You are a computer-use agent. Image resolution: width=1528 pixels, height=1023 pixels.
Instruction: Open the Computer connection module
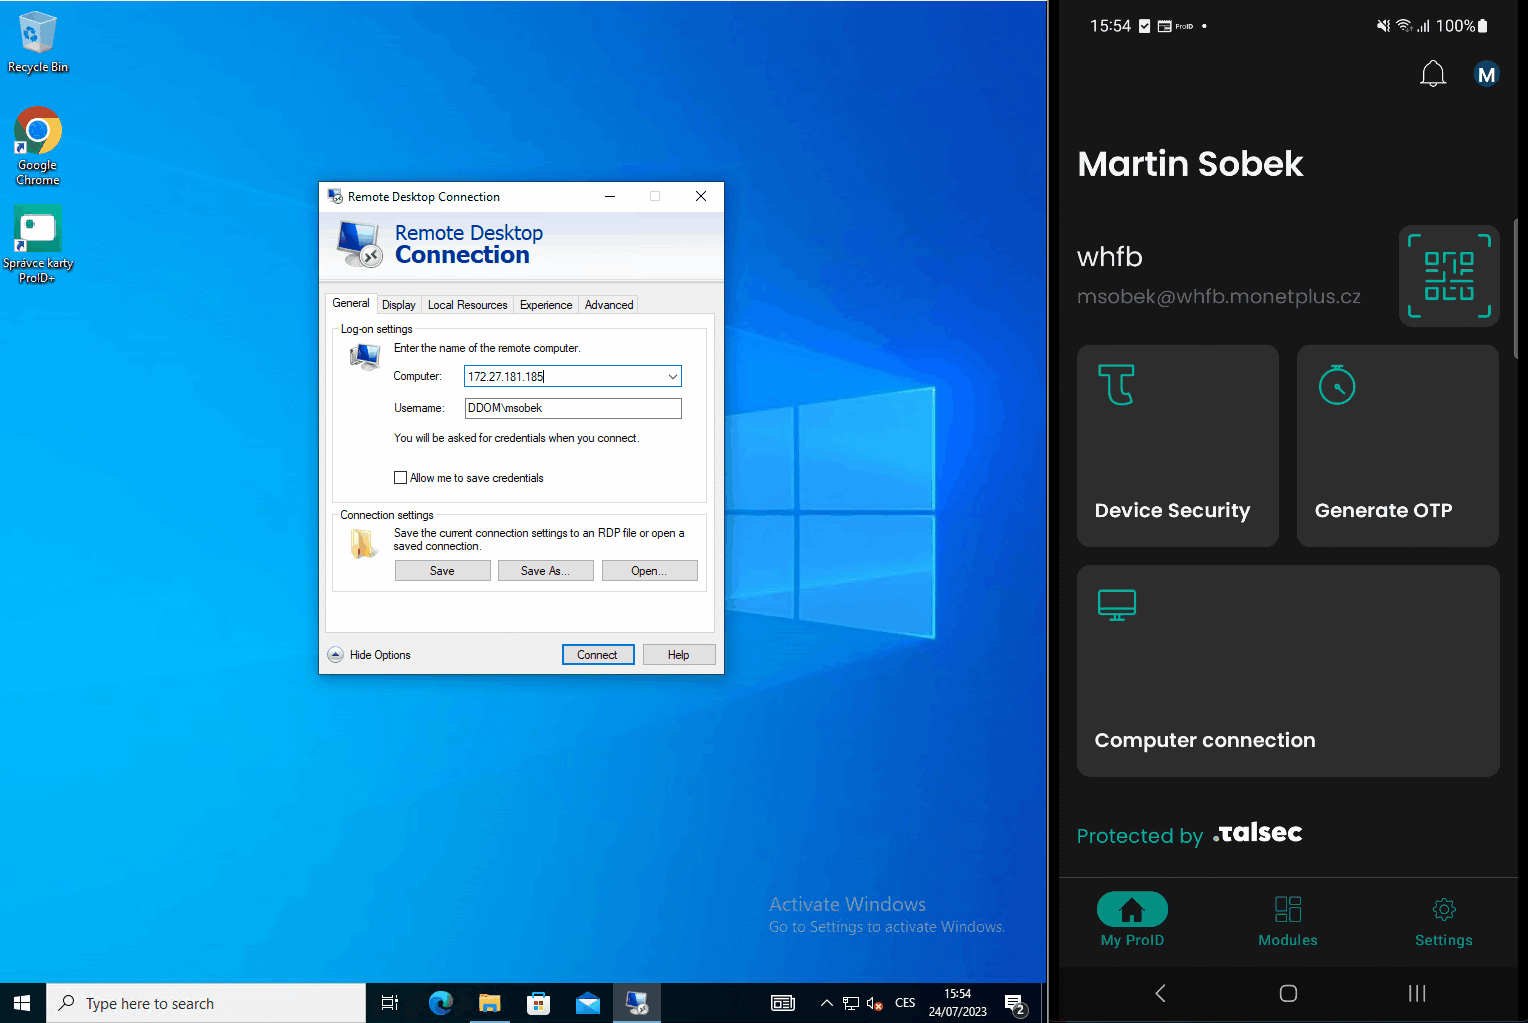[1287, 670]
